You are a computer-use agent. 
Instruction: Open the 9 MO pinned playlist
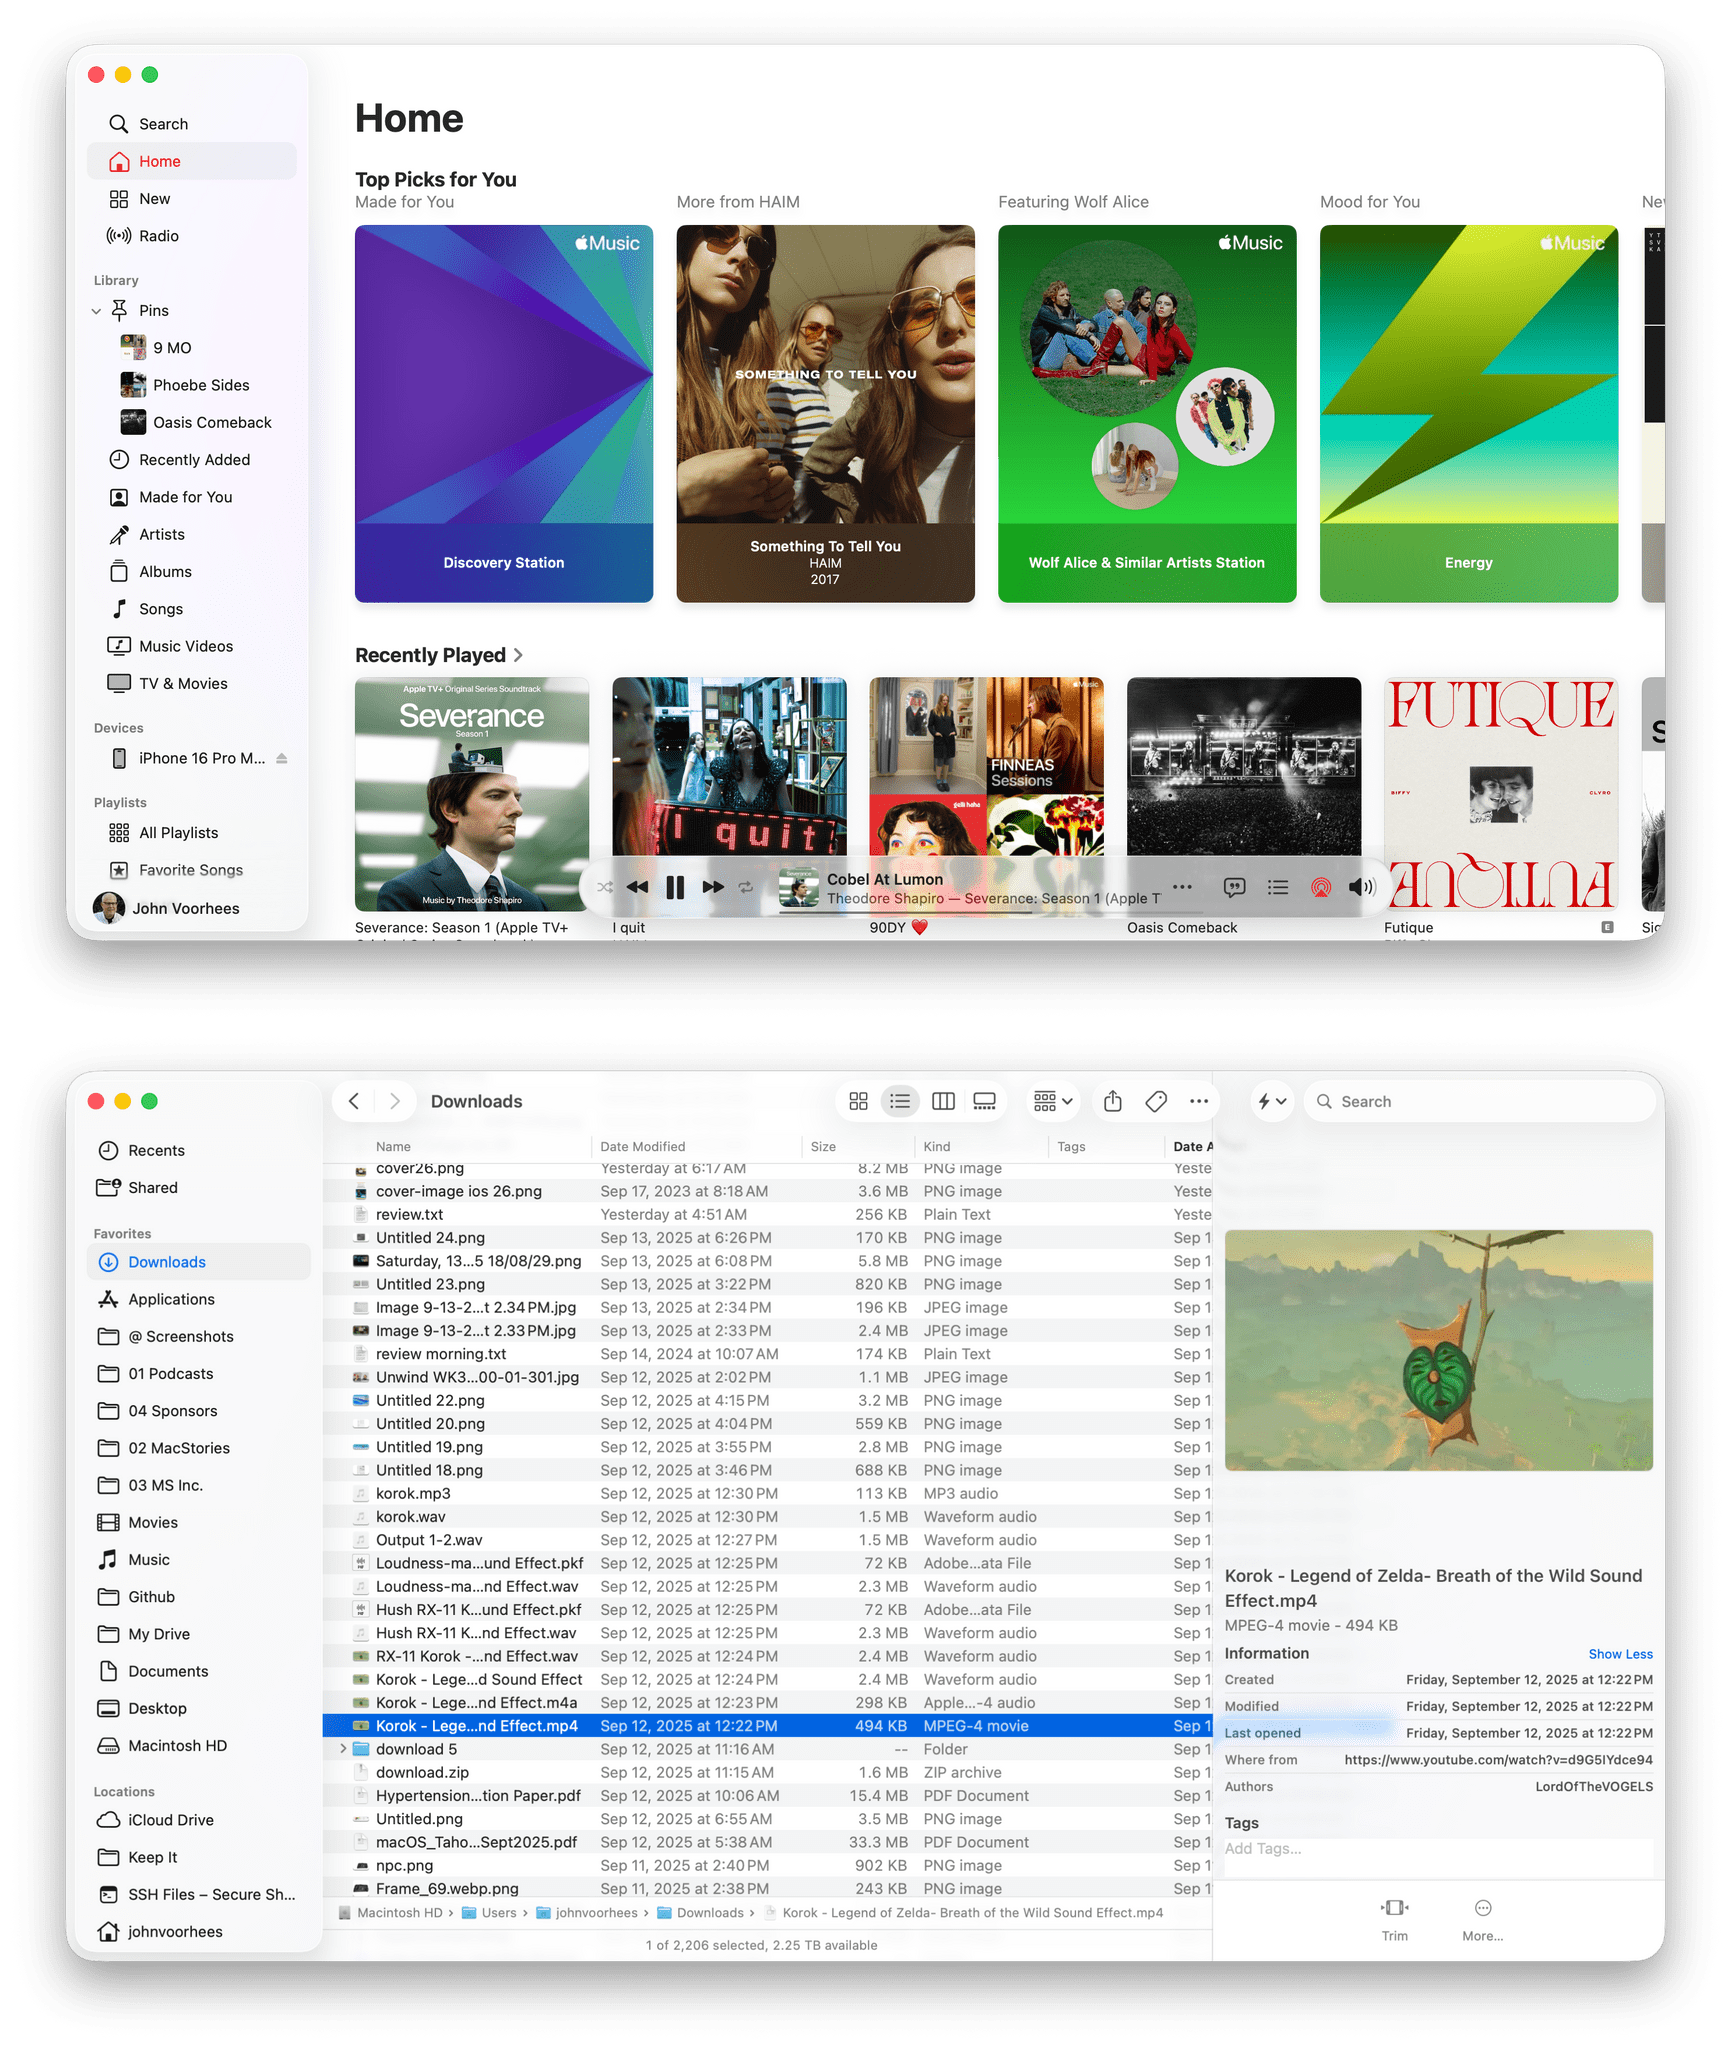click(191, 348)
